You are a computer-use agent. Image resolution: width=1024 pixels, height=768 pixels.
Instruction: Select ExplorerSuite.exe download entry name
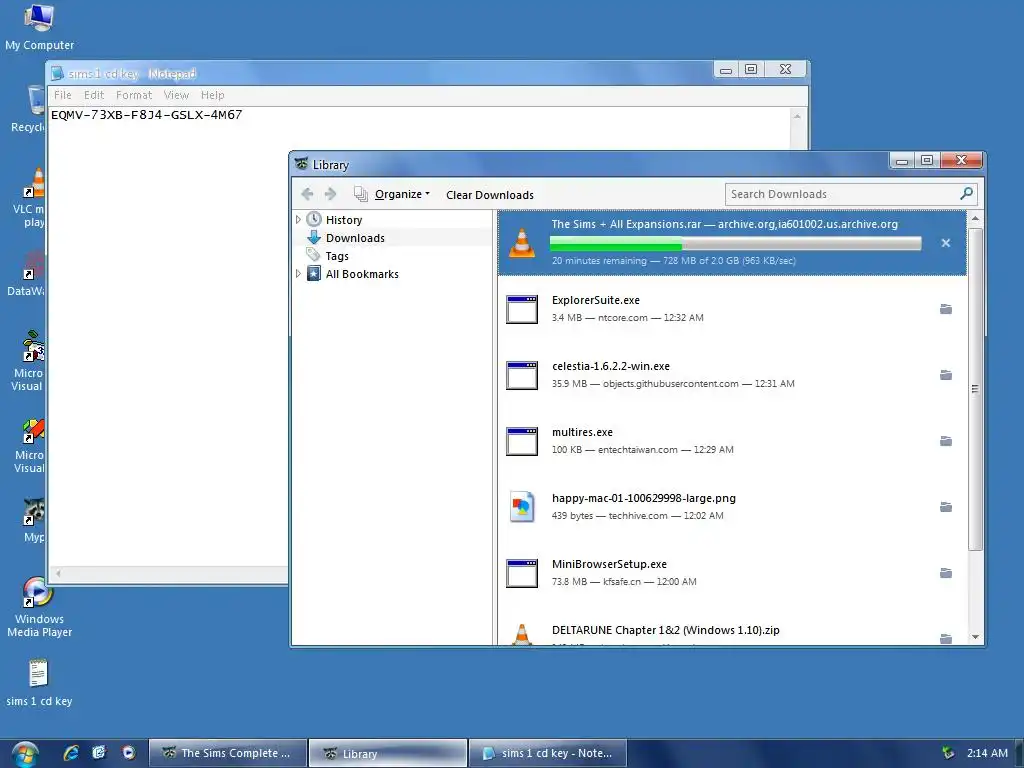pos(596,300)
